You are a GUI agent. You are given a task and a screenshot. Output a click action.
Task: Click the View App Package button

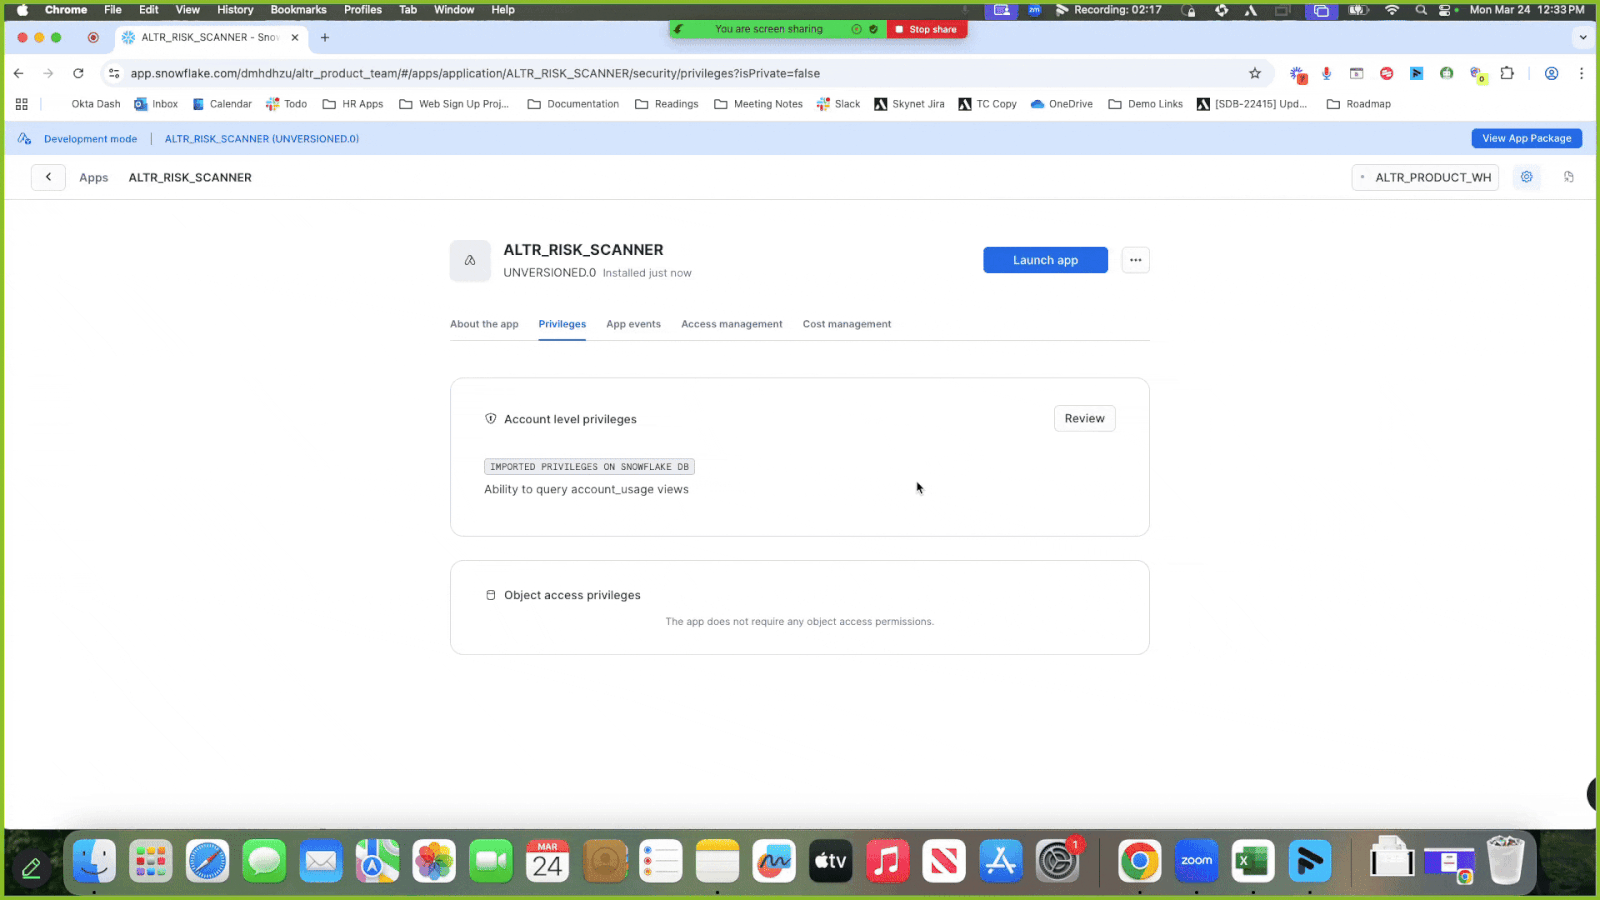[x=1526, y=138]
